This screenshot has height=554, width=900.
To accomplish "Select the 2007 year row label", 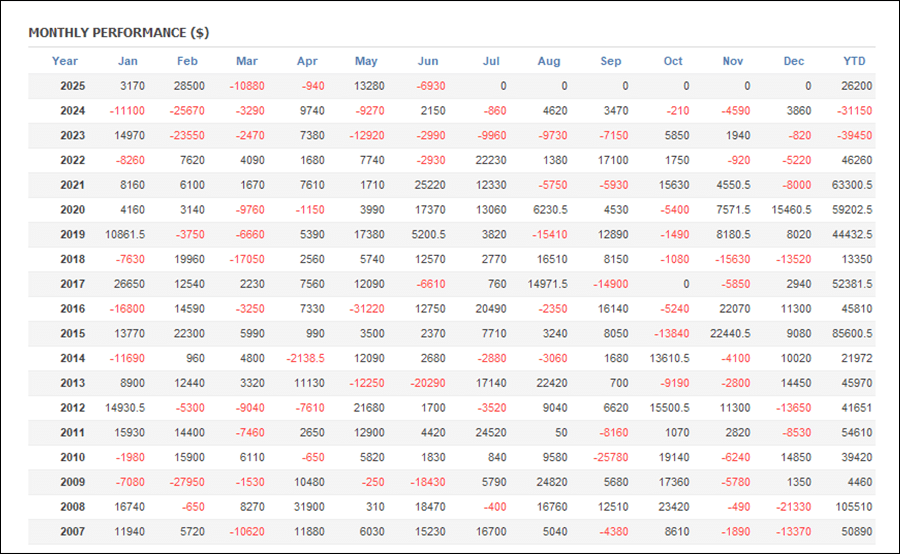I will (72, 532).
